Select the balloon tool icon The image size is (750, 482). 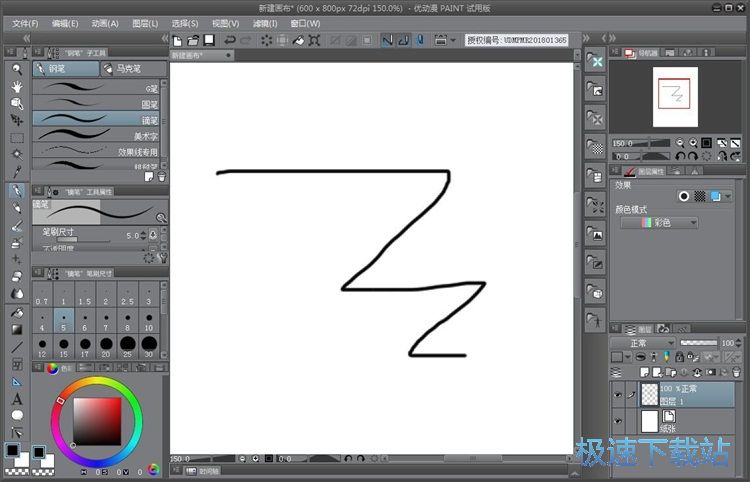17,415
